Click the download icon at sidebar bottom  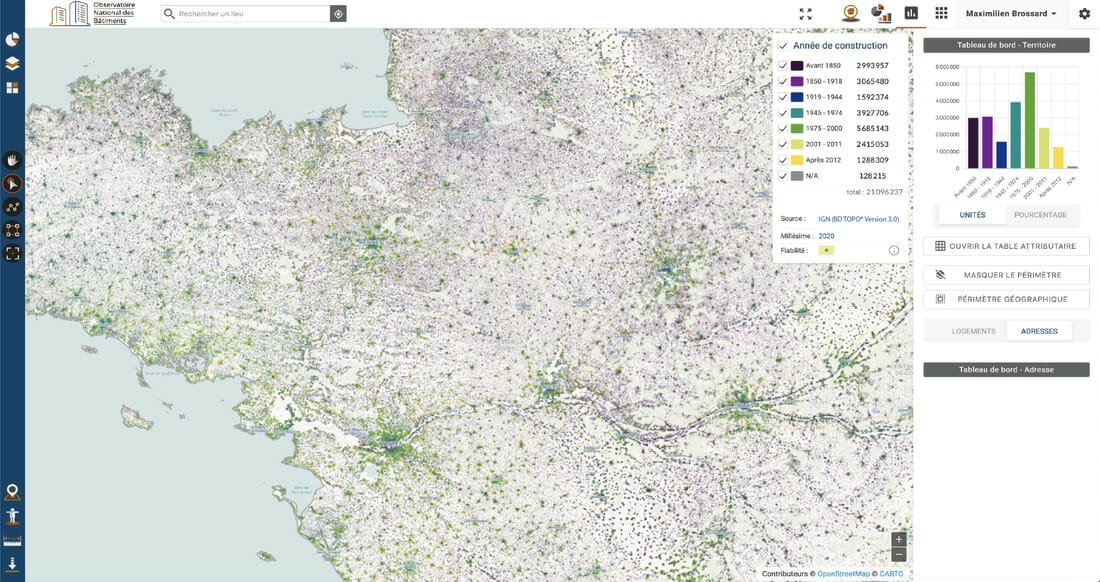(12, 564)
